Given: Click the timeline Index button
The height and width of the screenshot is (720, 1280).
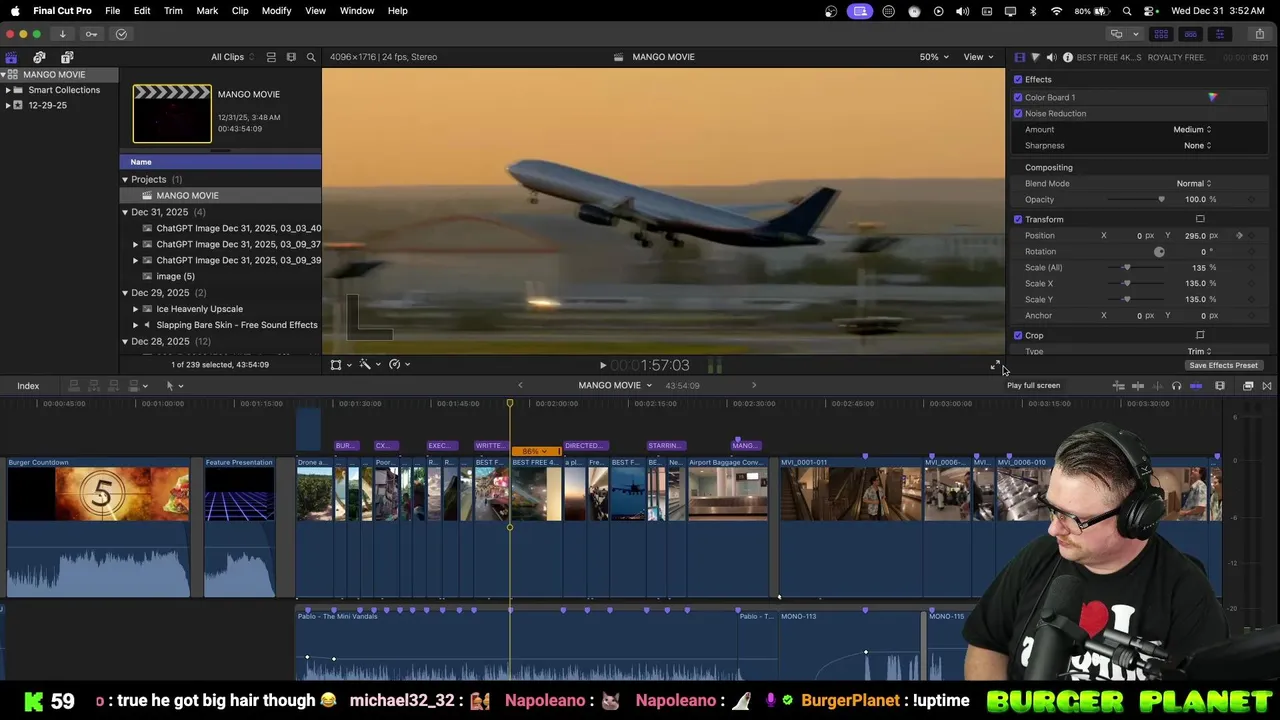Looking at the screenshot, I should pyautogui.click(x=28, y=386).
